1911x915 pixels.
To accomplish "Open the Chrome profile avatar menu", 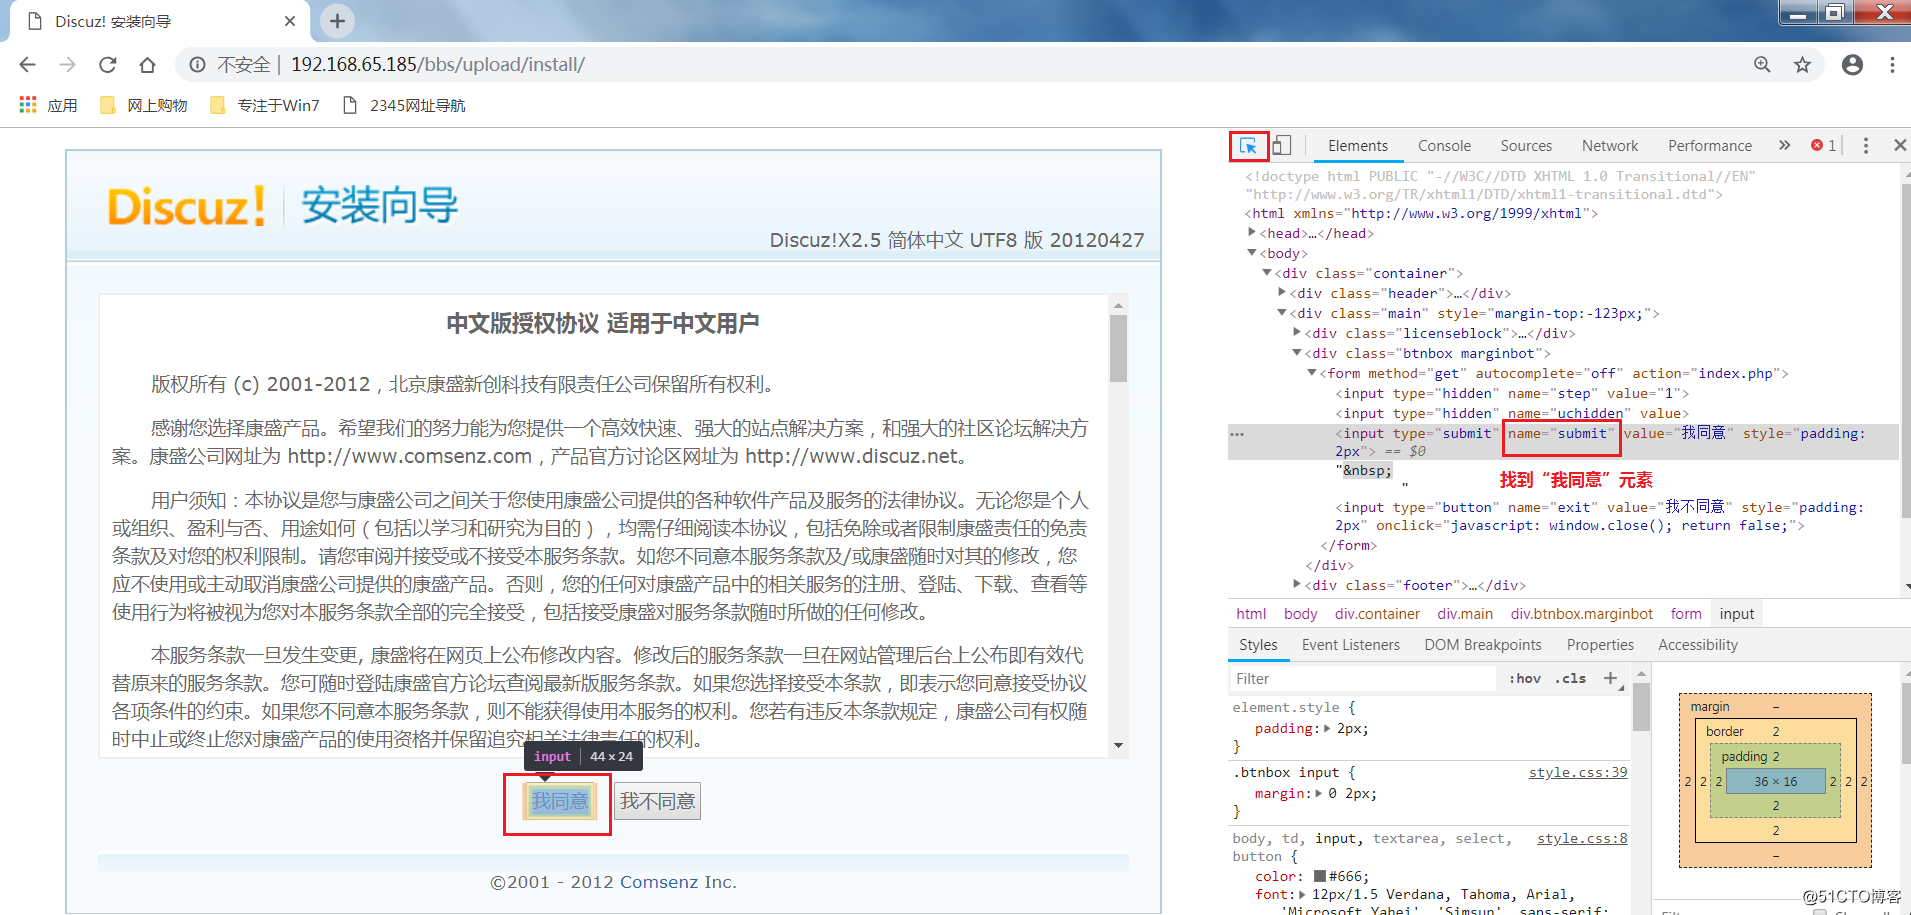I will (1852, 64).
